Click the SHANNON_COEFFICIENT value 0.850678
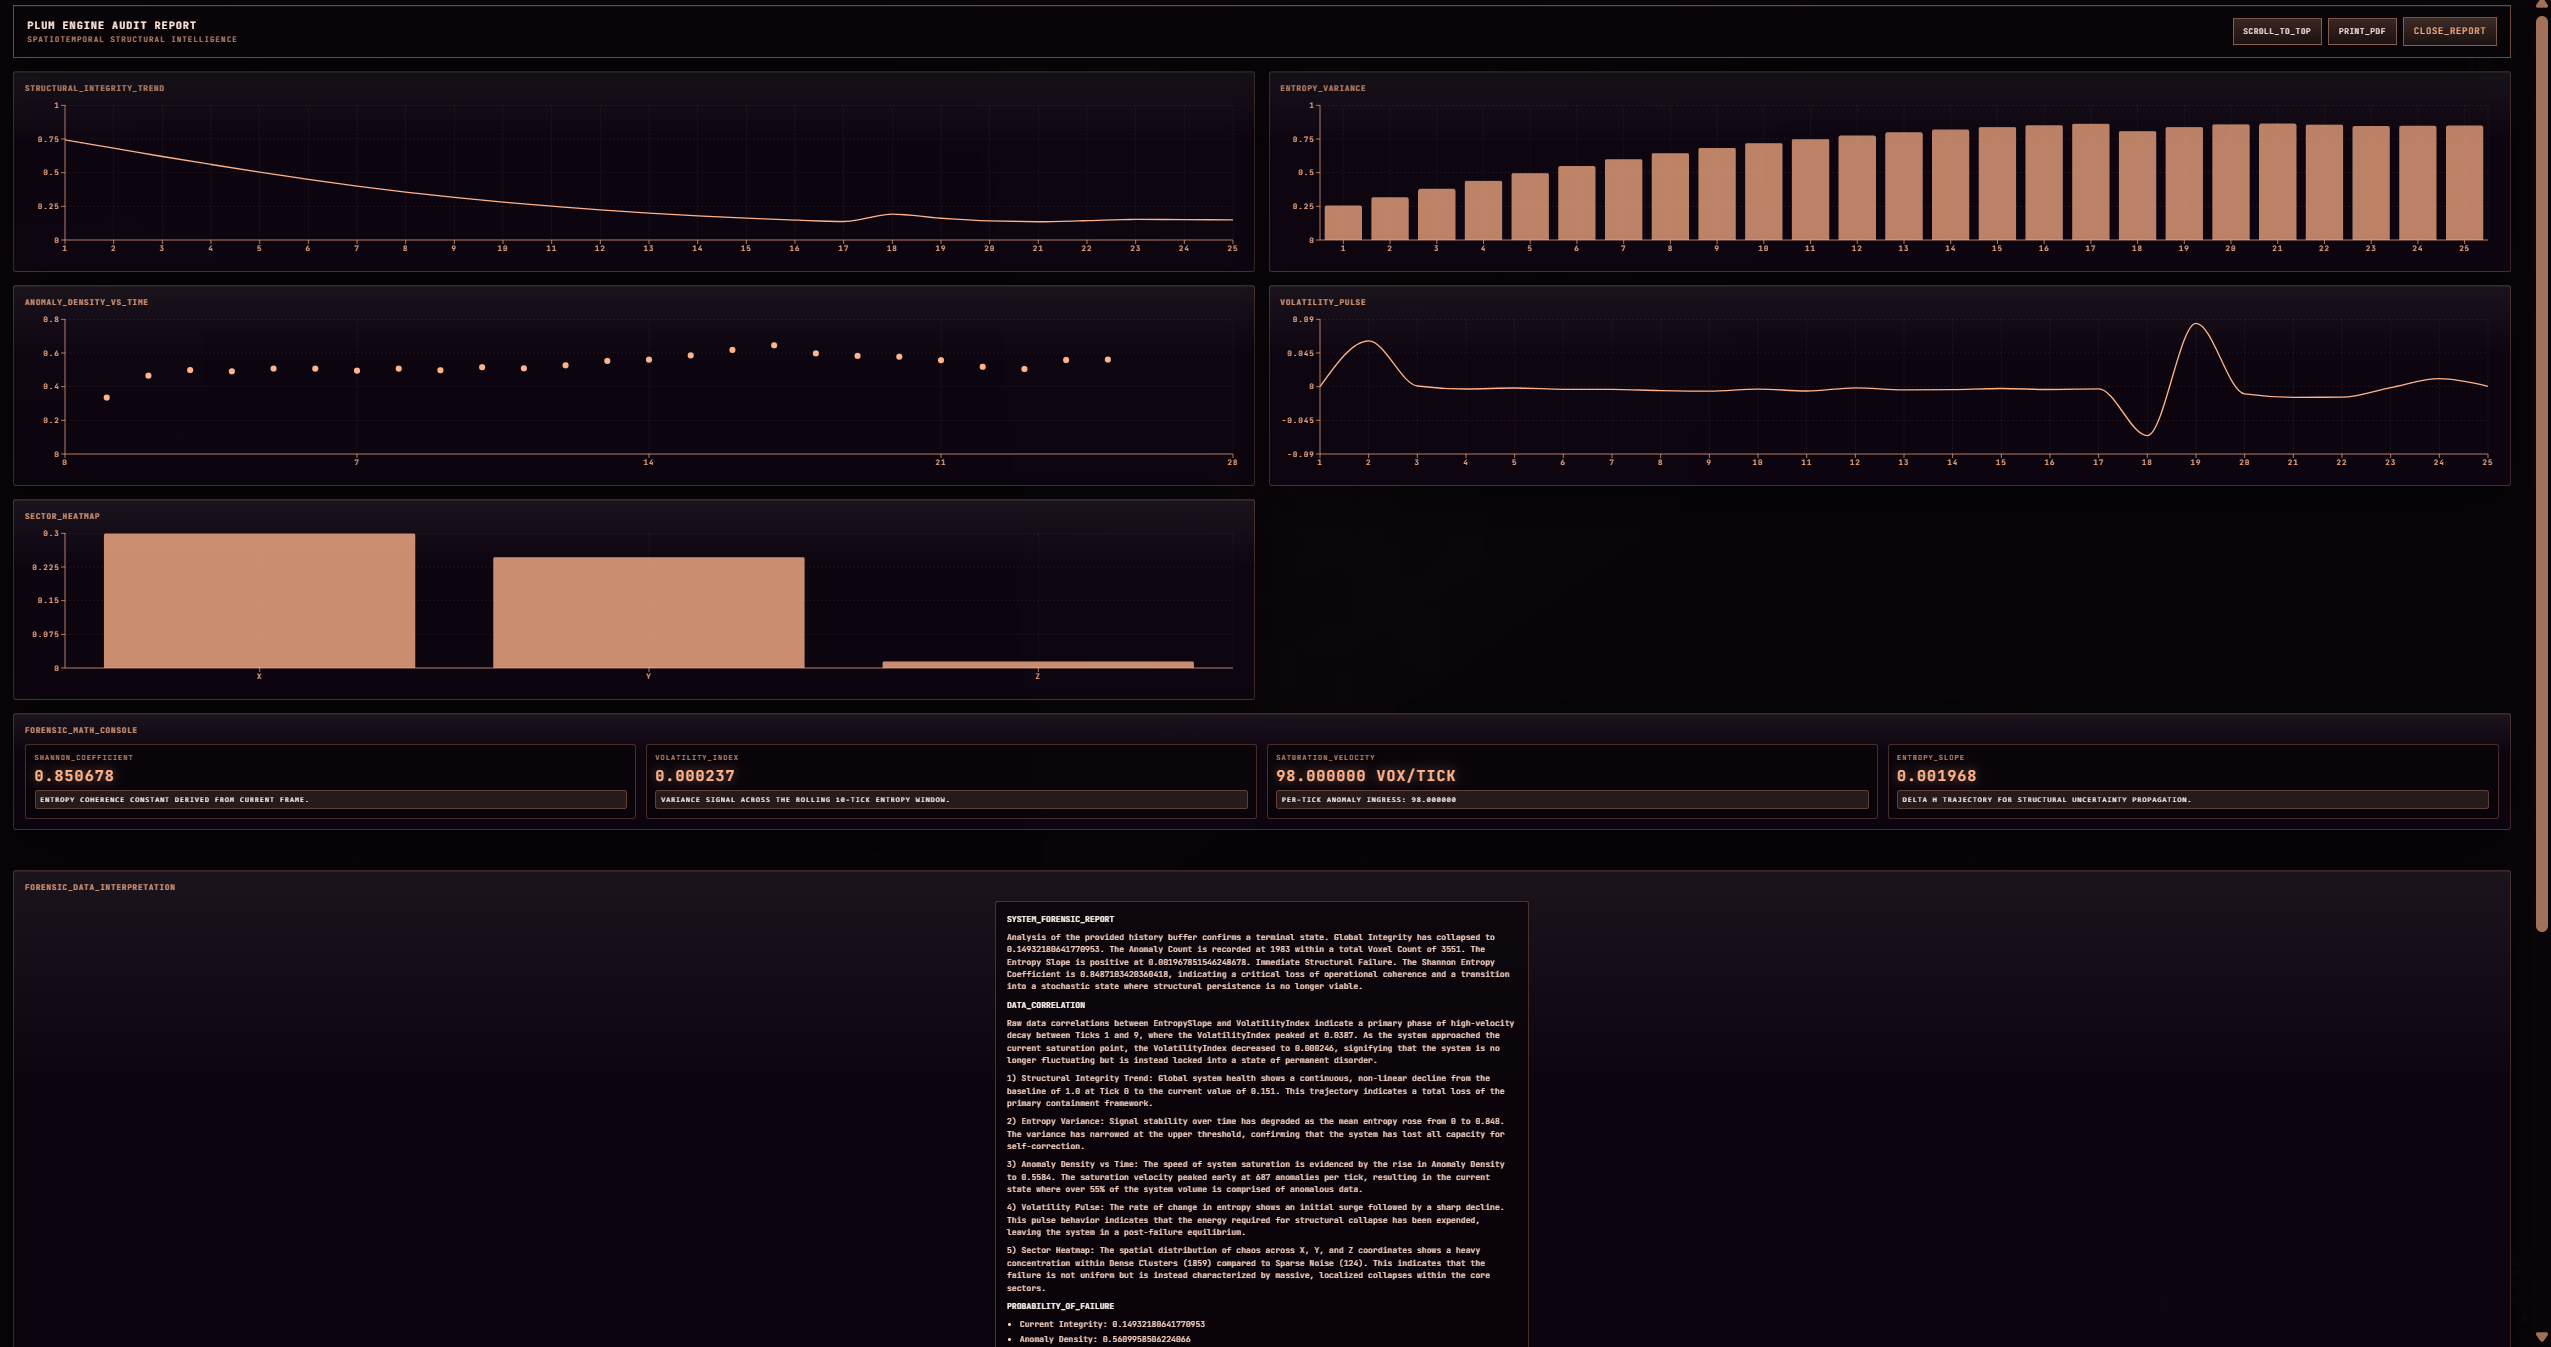2551x1347 pixels. (74, 776)
